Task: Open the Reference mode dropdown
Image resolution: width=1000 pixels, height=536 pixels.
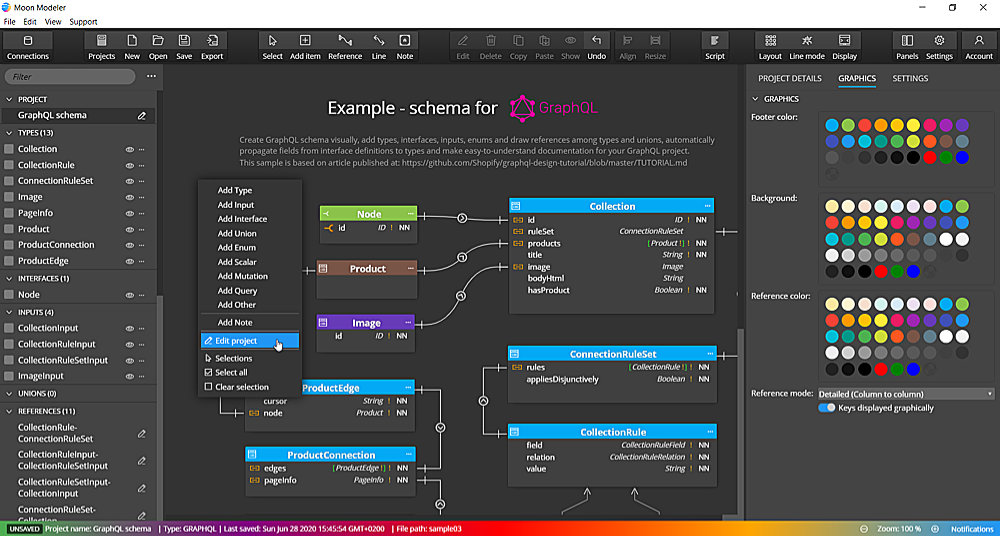Action: coord(905,394)
